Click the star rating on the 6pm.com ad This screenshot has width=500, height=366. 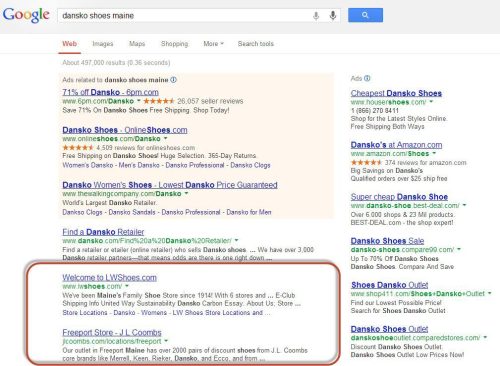coord(159,101)
